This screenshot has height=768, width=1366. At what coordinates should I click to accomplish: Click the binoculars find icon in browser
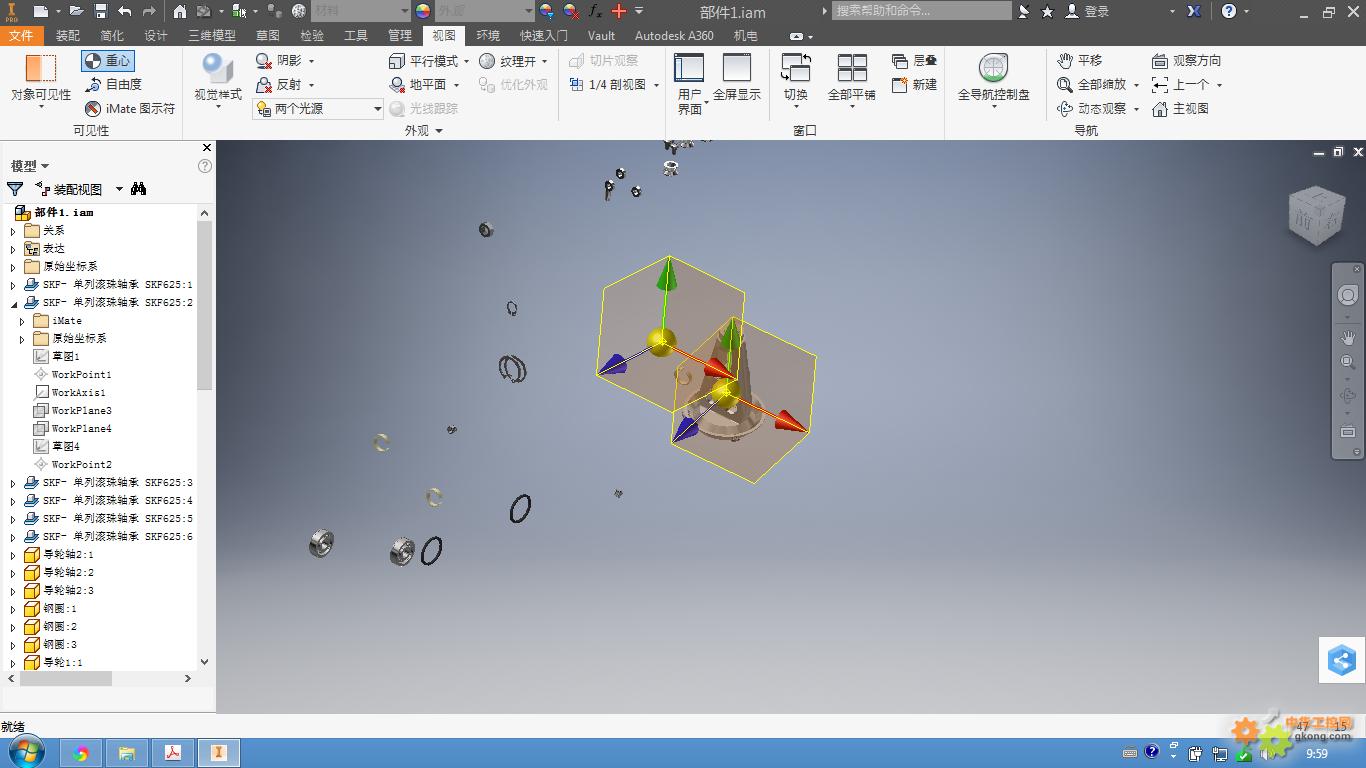[138, 189]
